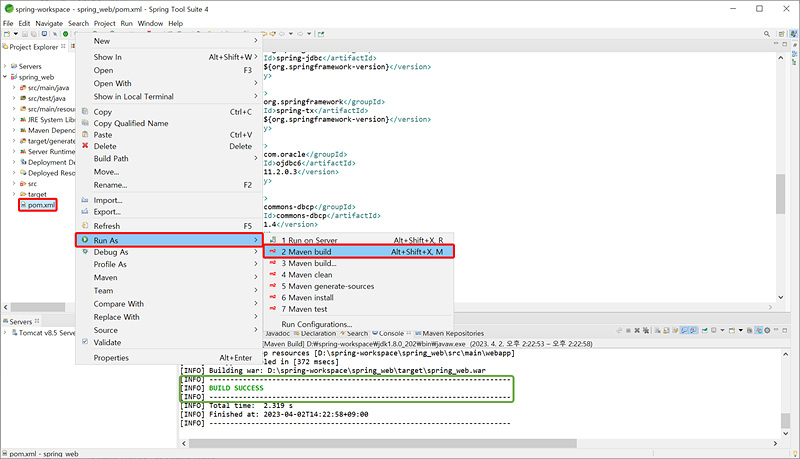This screenshot has width=800, height=459.
Task: Click Project Explorer horizontal scrollbar thumb
Action: coord(38,307)
